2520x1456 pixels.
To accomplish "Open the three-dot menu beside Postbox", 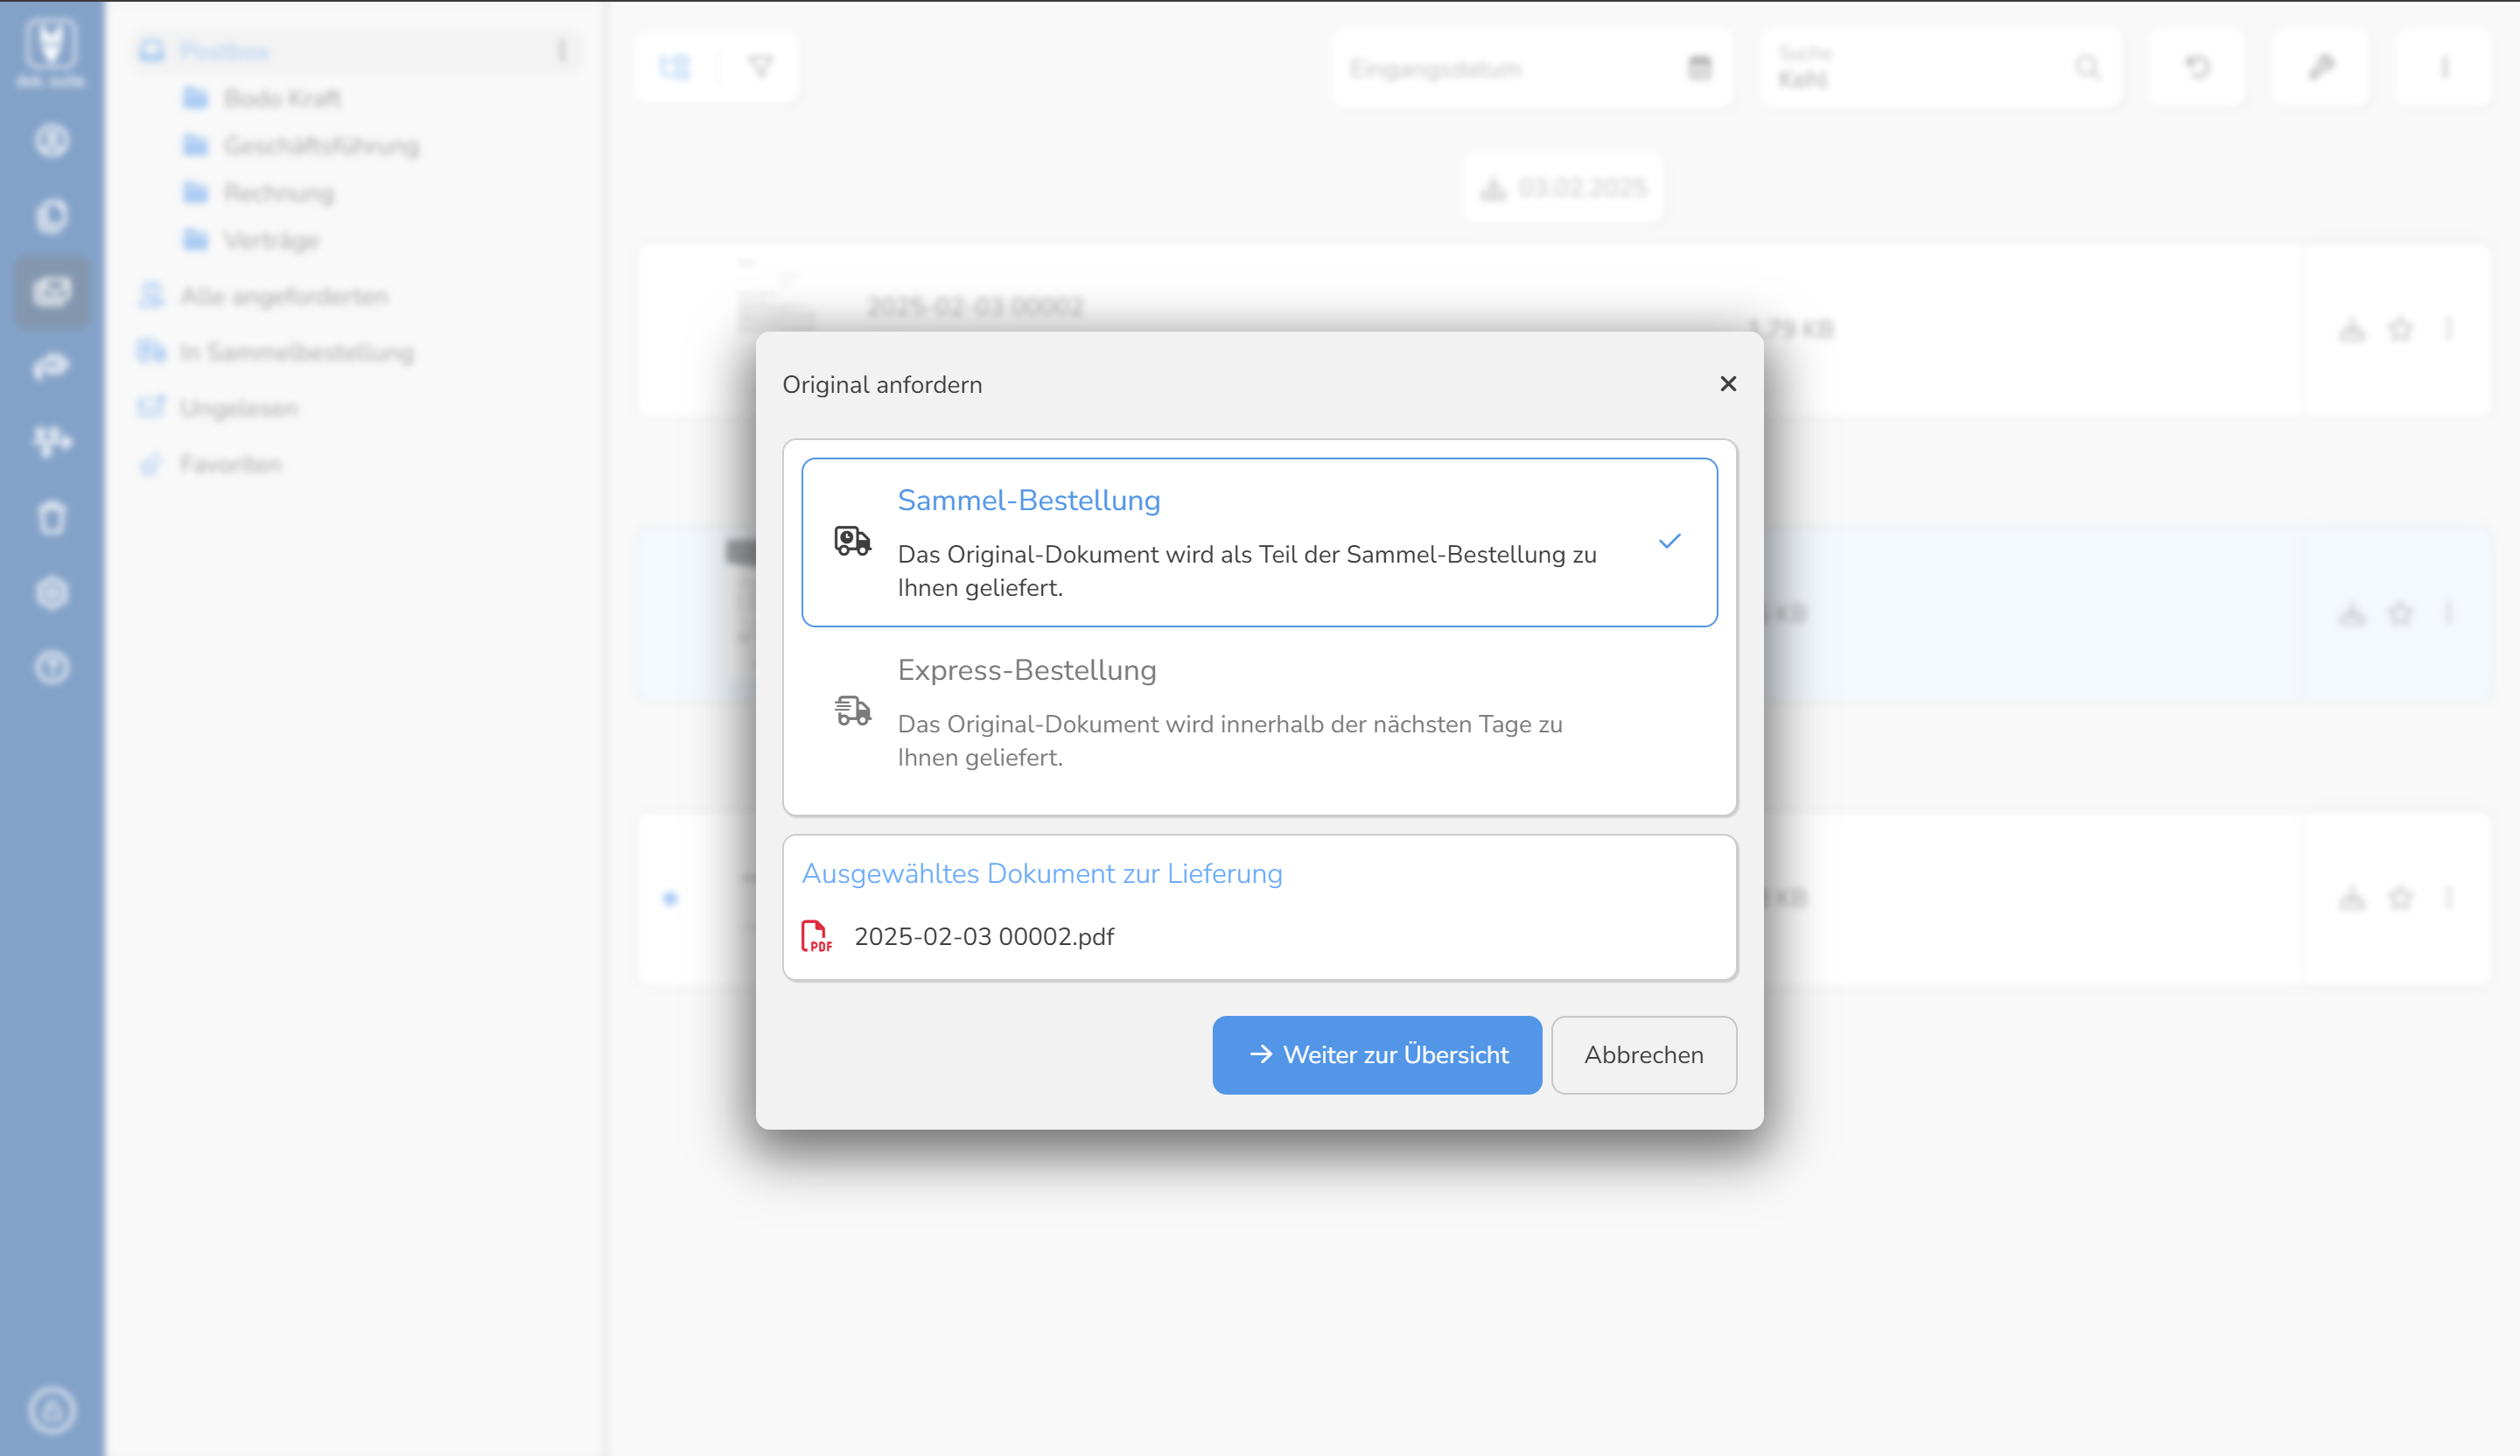I will [x=562, y=51].
